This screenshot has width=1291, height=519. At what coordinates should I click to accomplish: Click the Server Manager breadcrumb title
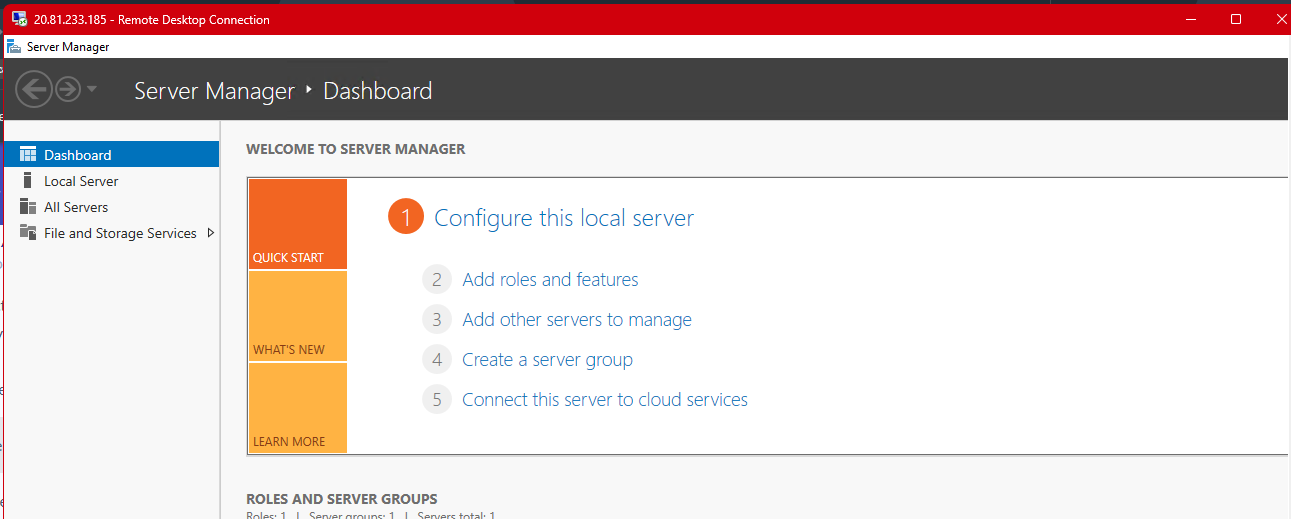[x=214, y=91]
